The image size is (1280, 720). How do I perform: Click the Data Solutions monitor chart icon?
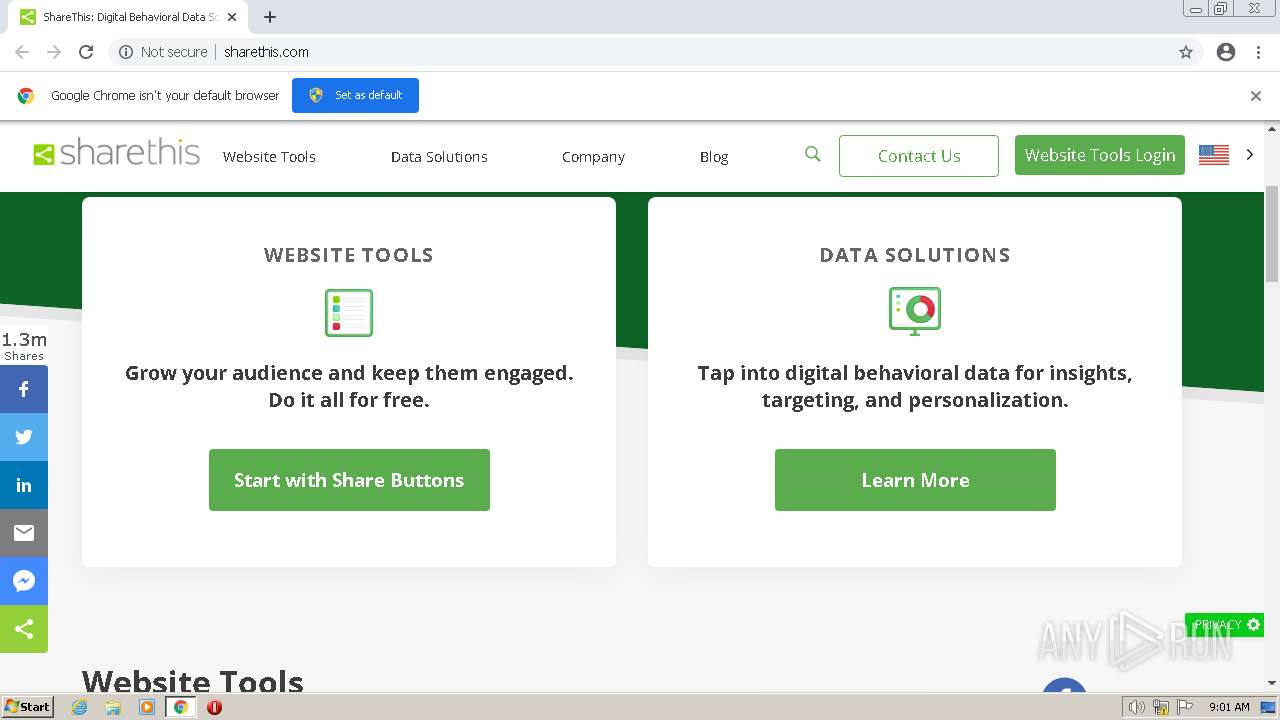[x=915, y=311]
